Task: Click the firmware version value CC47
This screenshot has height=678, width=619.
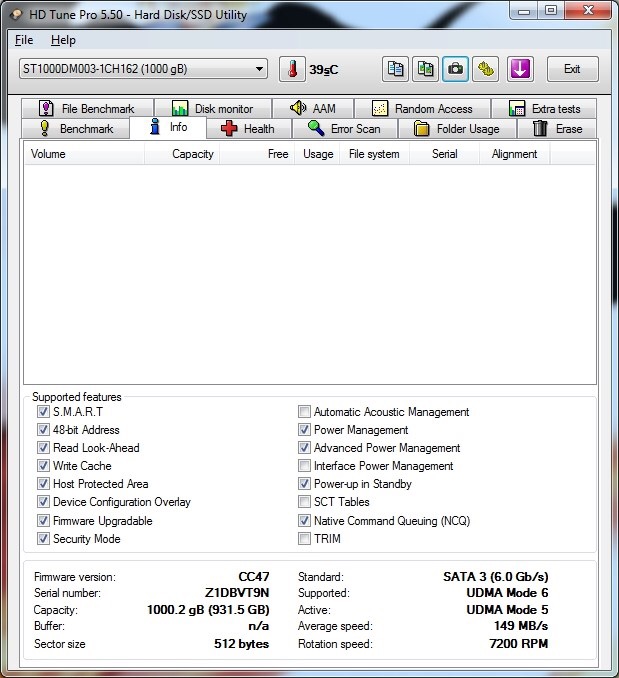Action: point(254,576)
